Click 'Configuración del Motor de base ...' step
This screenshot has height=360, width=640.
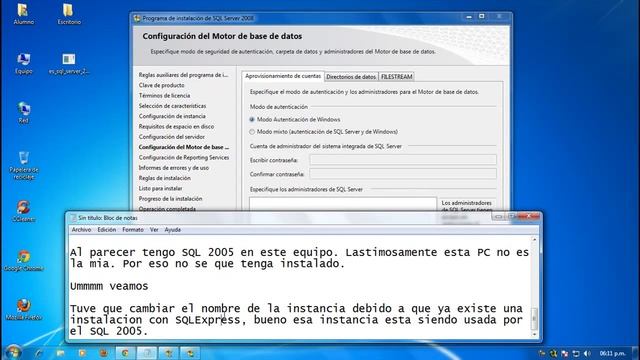184,147
